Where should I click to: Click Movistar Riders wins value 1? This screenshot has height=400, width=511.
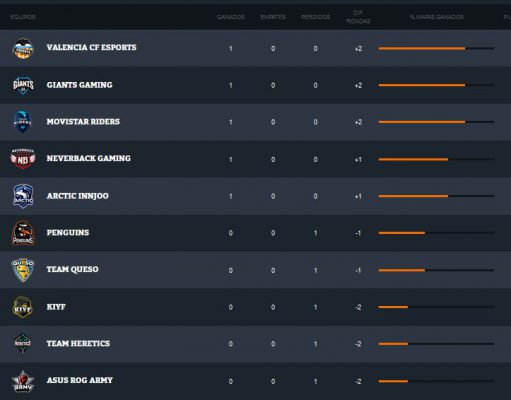pyautogui.click(x=231, y=122)
